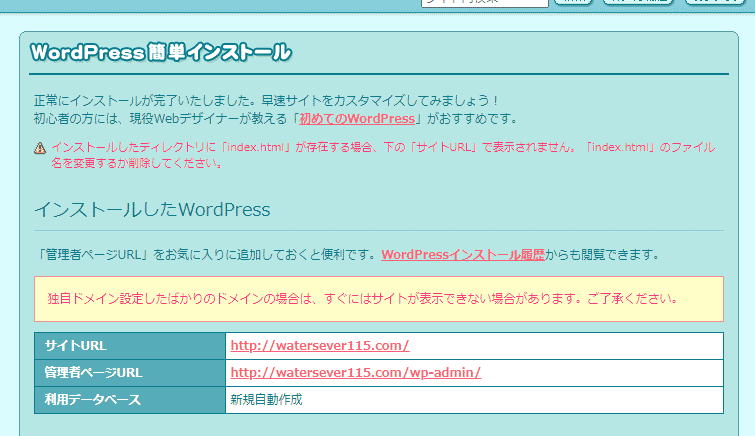Click the warning triangle icon beside index.html notice

[40, 148]
